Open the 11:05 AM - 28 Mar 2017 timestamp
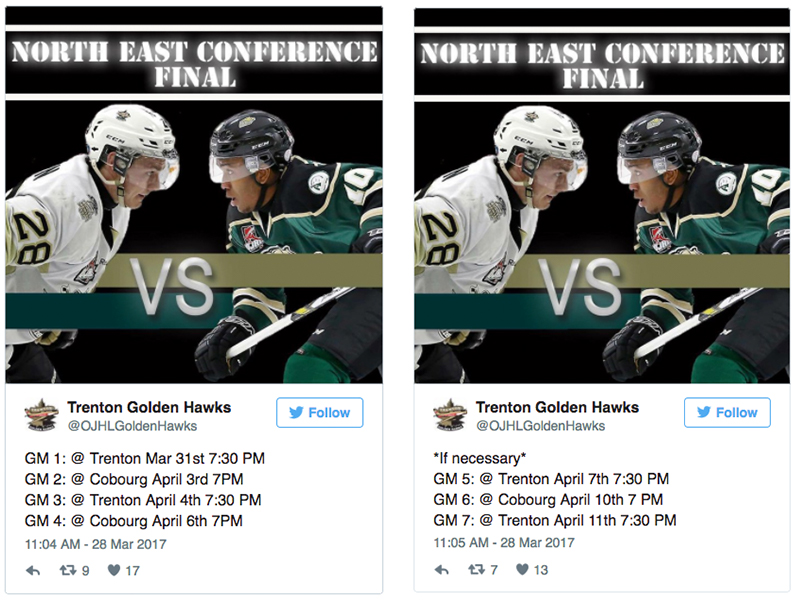 503,544
